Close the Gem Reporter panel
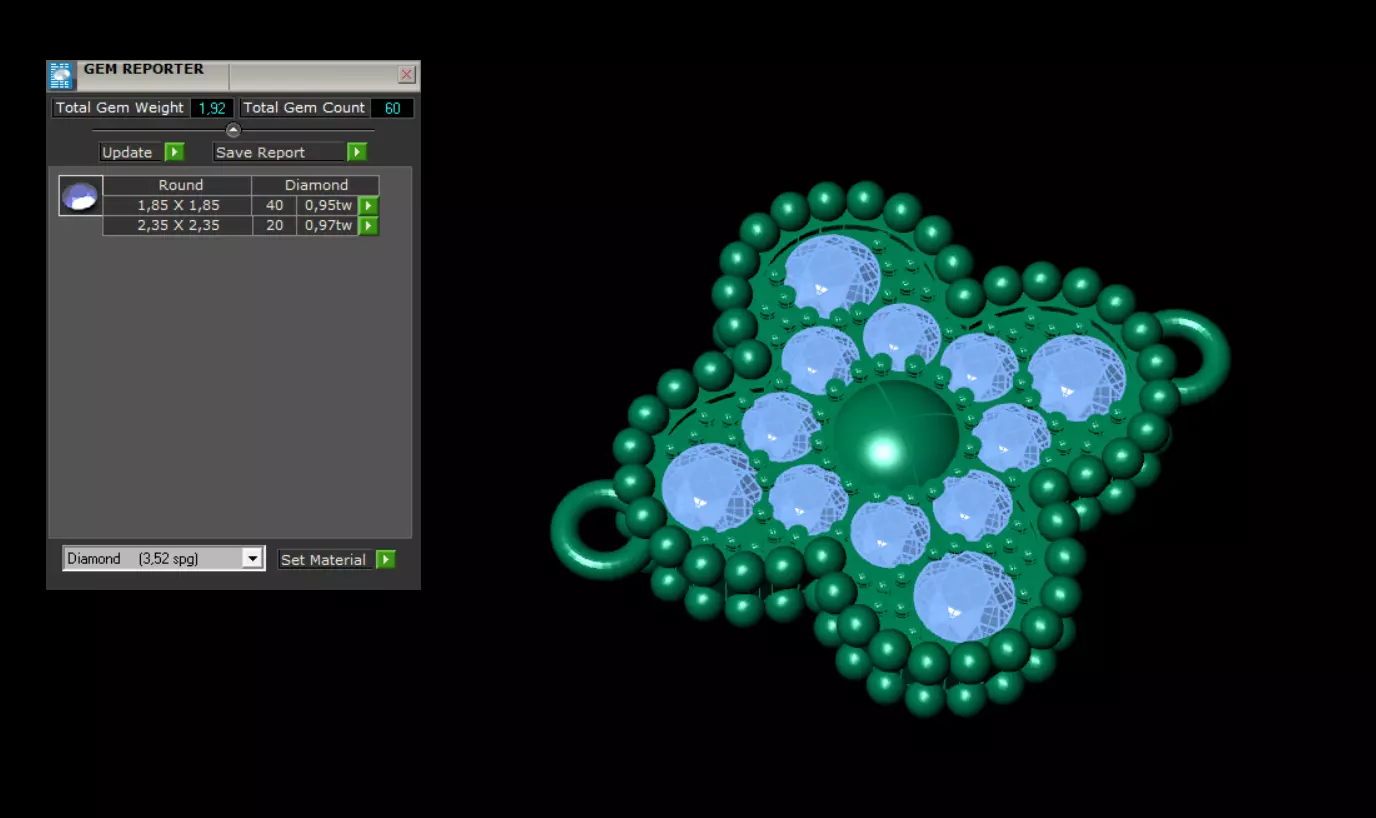This screenshot has width=1376, height=818. [x=407, y=74]
